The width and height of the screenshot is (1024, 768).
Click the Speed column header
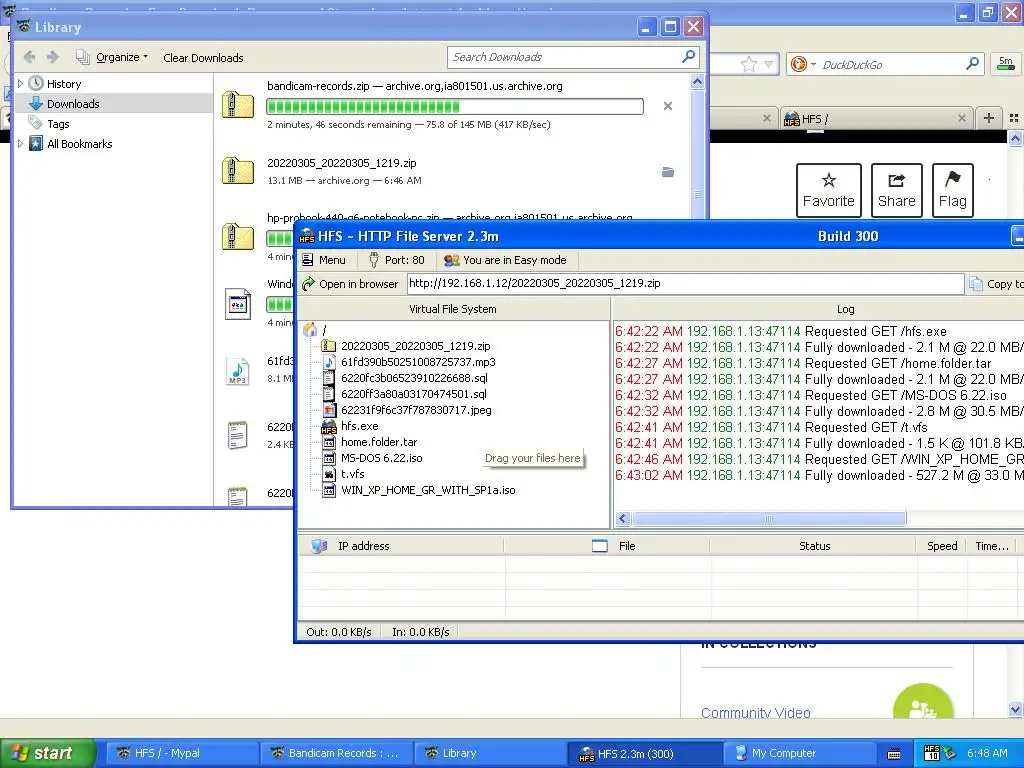[x=942, y=546]
